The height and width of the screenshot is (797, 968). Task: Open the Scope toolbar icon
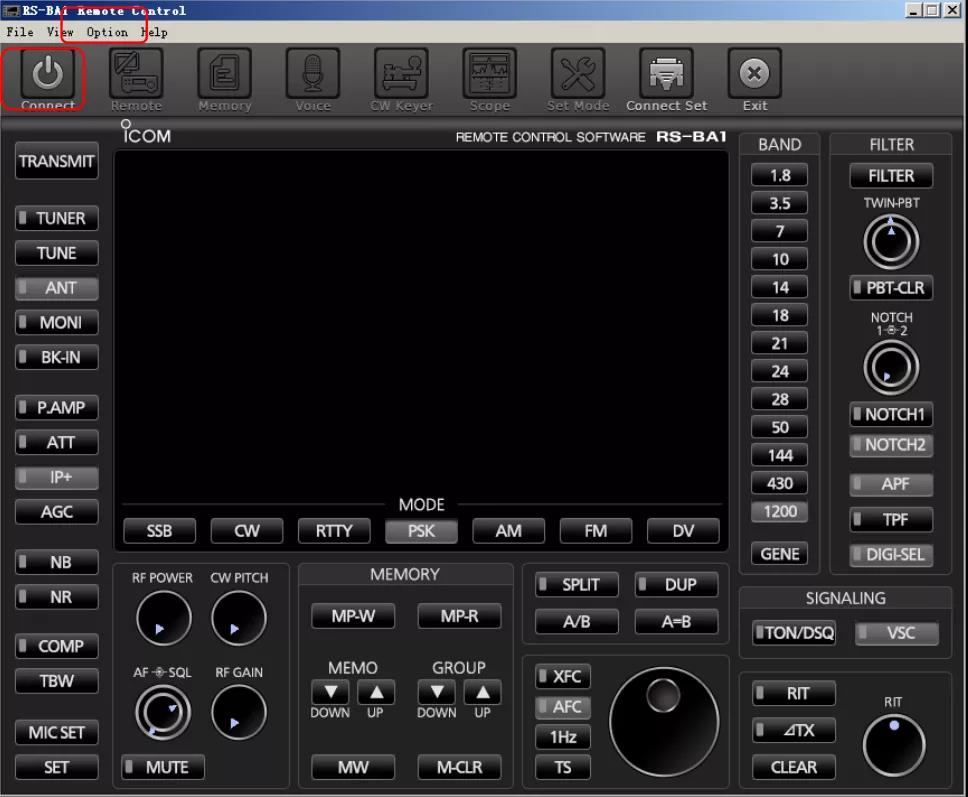490,74
